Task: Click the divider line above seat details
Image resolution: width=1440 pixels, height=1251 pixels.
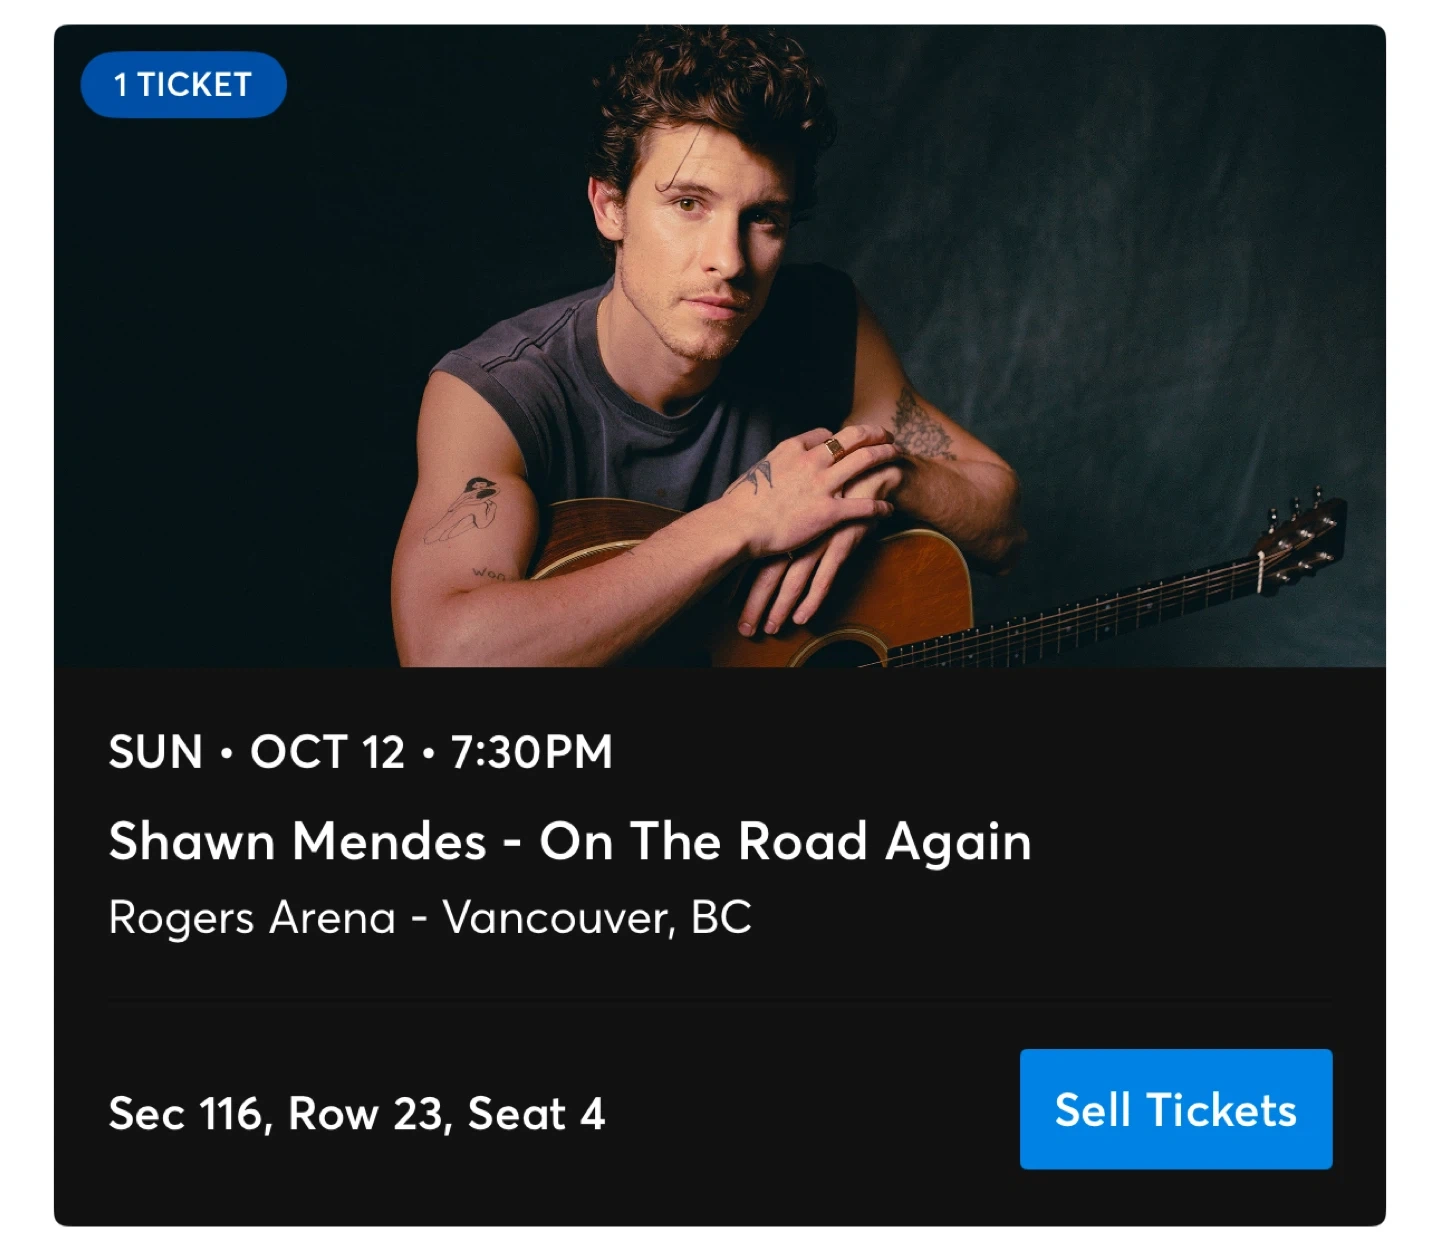Action: pyautogui.click(x=719, y=998)
